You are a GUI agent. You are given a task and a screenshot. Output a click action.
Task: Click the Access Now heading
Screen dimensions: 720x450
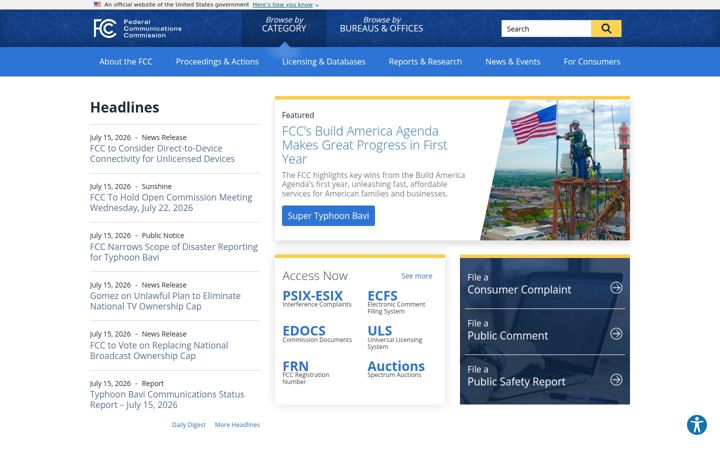[315, 276]
